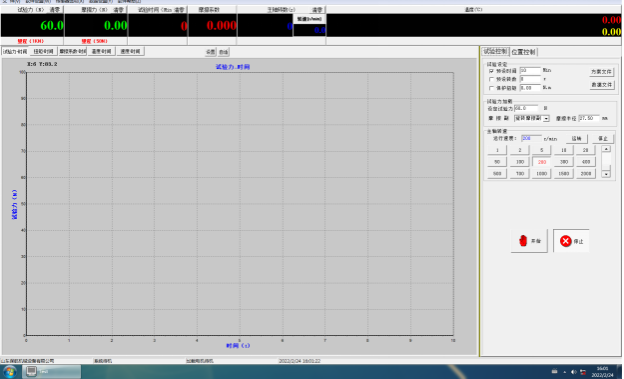Click the red X stop button
The image size is (624, 379).
571,241
